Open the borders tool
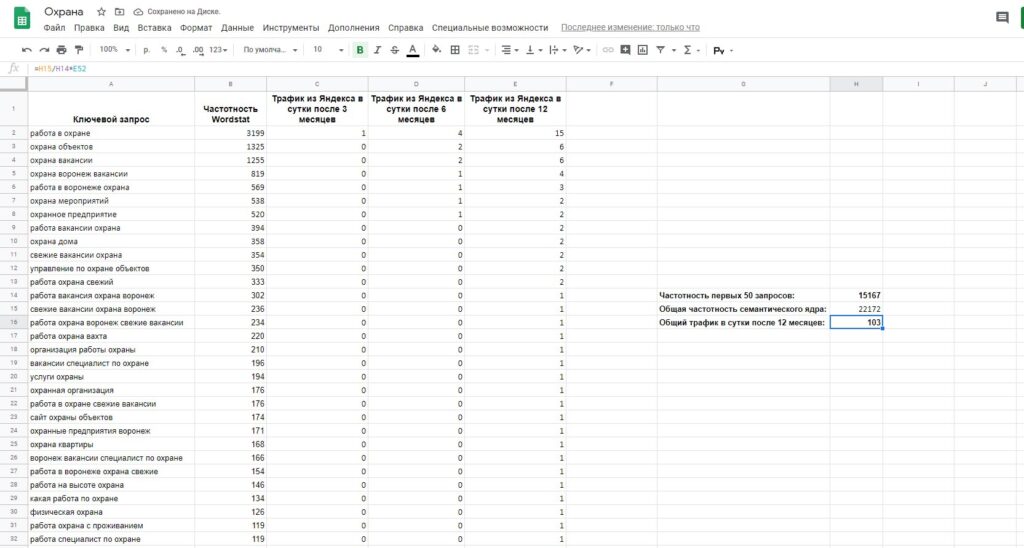The width and height of the screenshot is (1024, 548). (455, 49)
